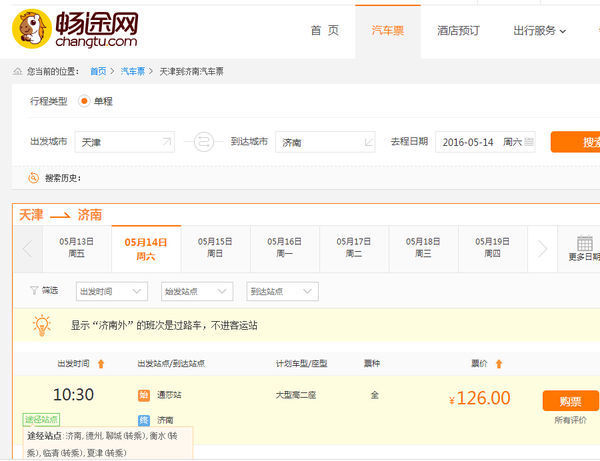Open 所有评价 link
The height and width of the screenshot is (461, 600).
click(x=570, y=420)
